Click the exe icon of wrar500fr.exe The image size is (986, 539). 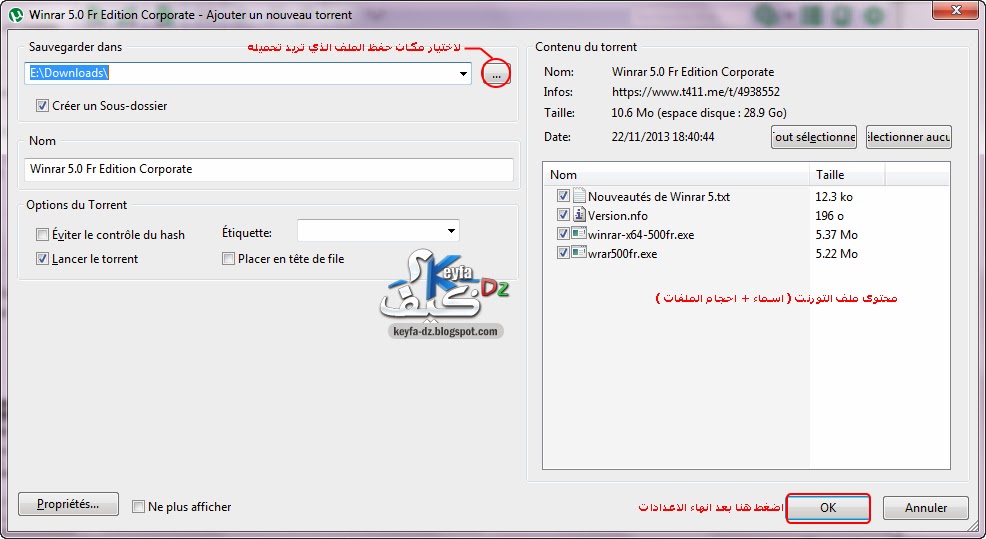(x=579, y=253)
